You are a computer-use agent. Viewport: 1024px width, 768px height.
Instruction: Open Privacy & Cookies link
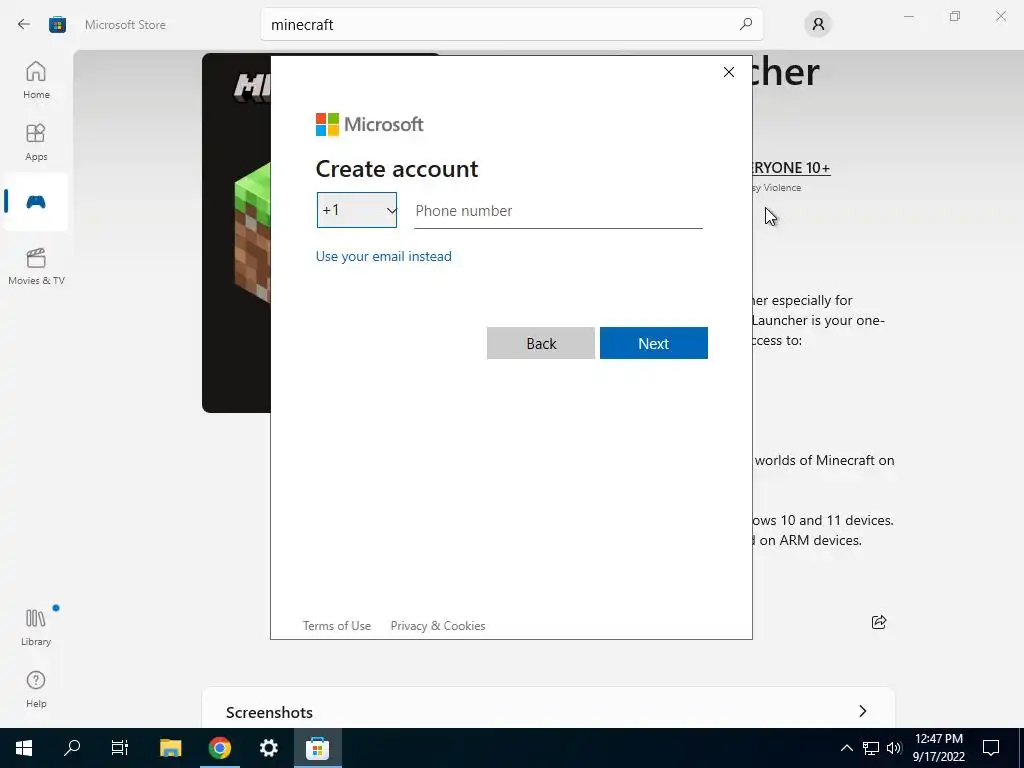coord(438,626)
